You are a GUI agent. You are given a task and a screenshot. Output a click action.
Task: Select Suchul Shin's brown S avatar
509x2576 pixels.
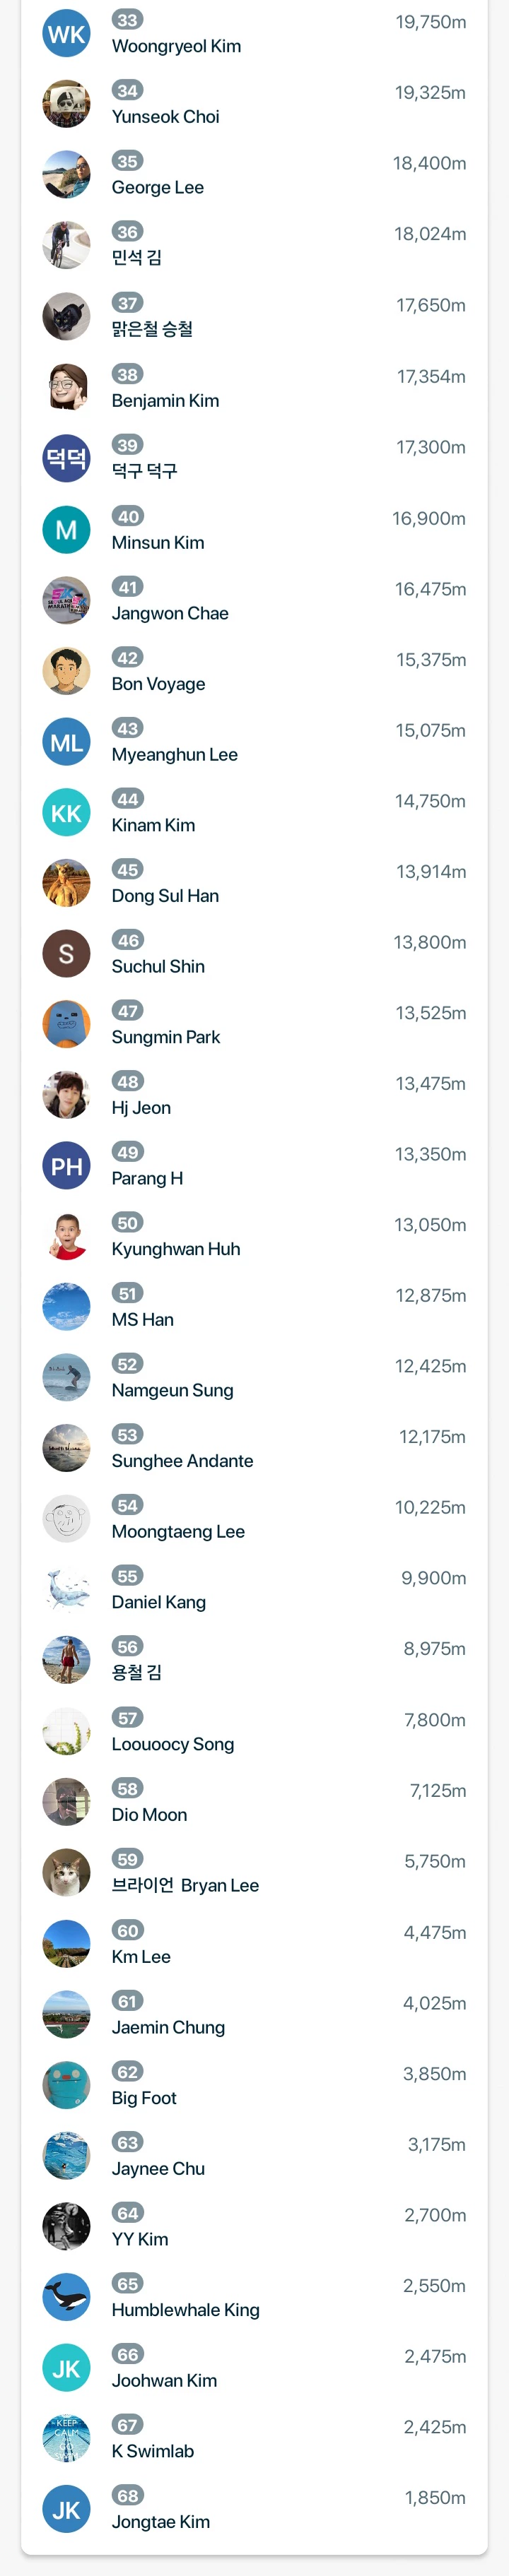pyautogui.click(x=66, y=954)
